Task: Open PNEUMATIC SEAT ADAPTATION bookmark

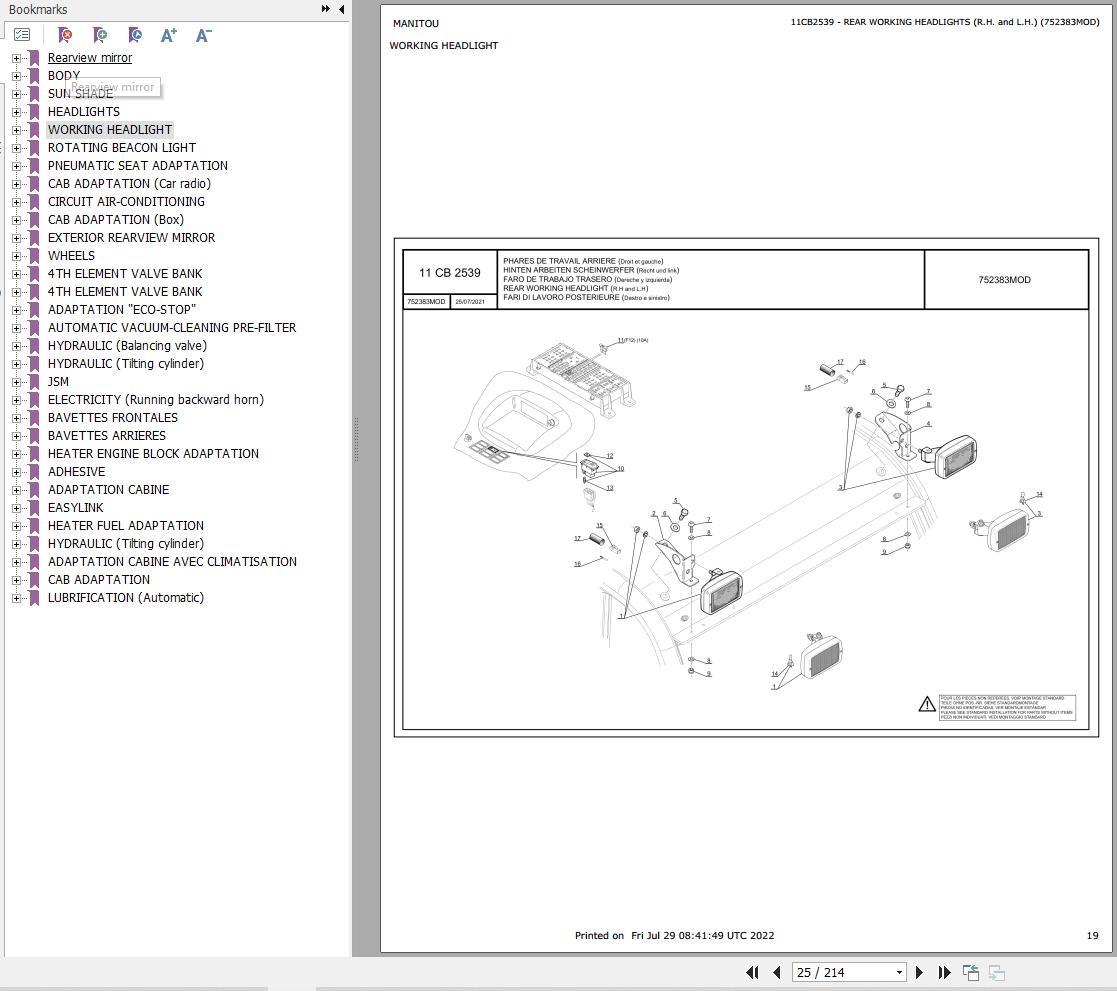Action: 137,165
